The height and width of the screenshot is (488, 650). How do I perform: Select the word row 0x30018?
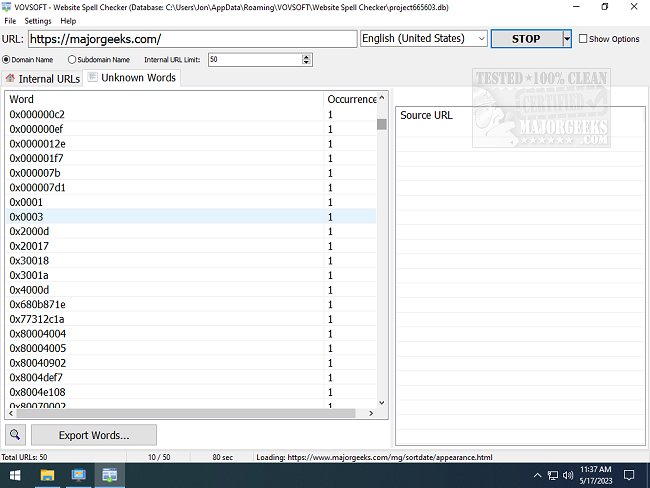191,260
